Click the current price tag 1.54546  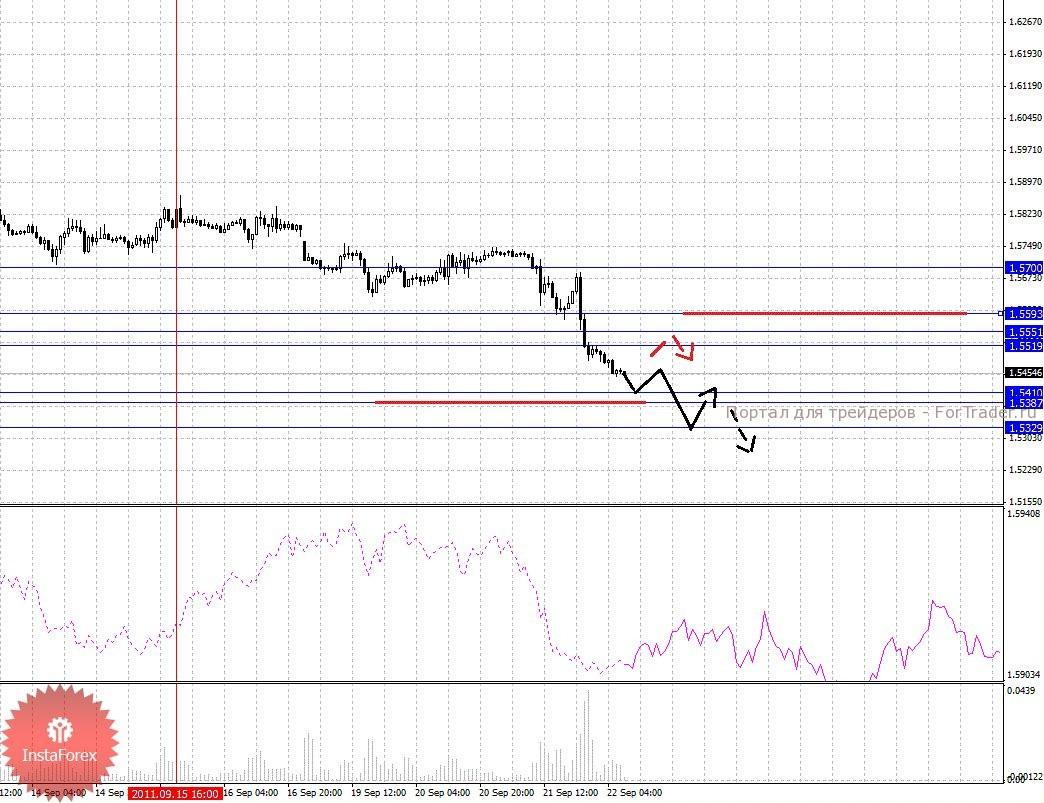(x=1024, y=373)
